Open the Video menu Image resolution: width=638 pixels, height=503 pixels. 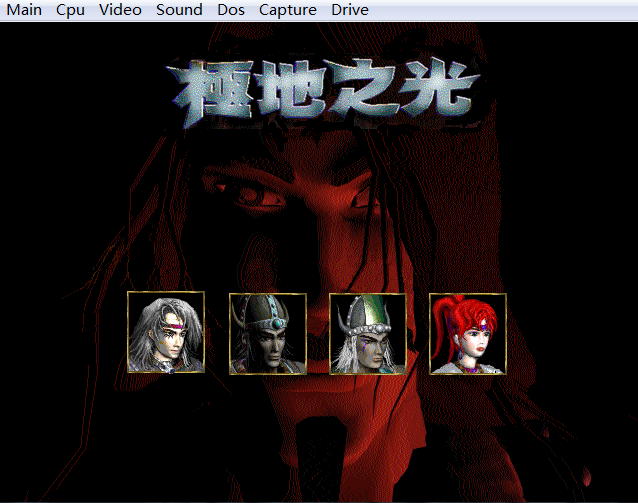[120, 10]
